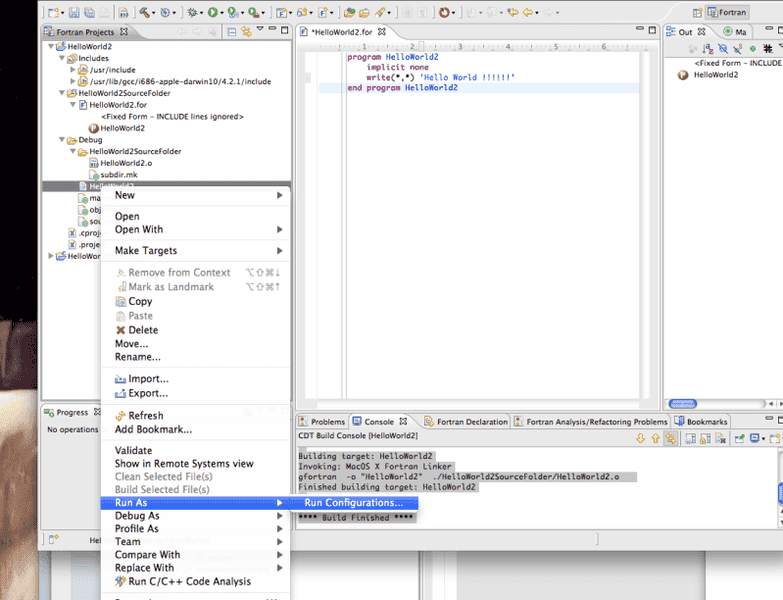Expand the /usr/include folder node
Image resolution: width=783 pixels, height=600 pixels.
point(73,70)
